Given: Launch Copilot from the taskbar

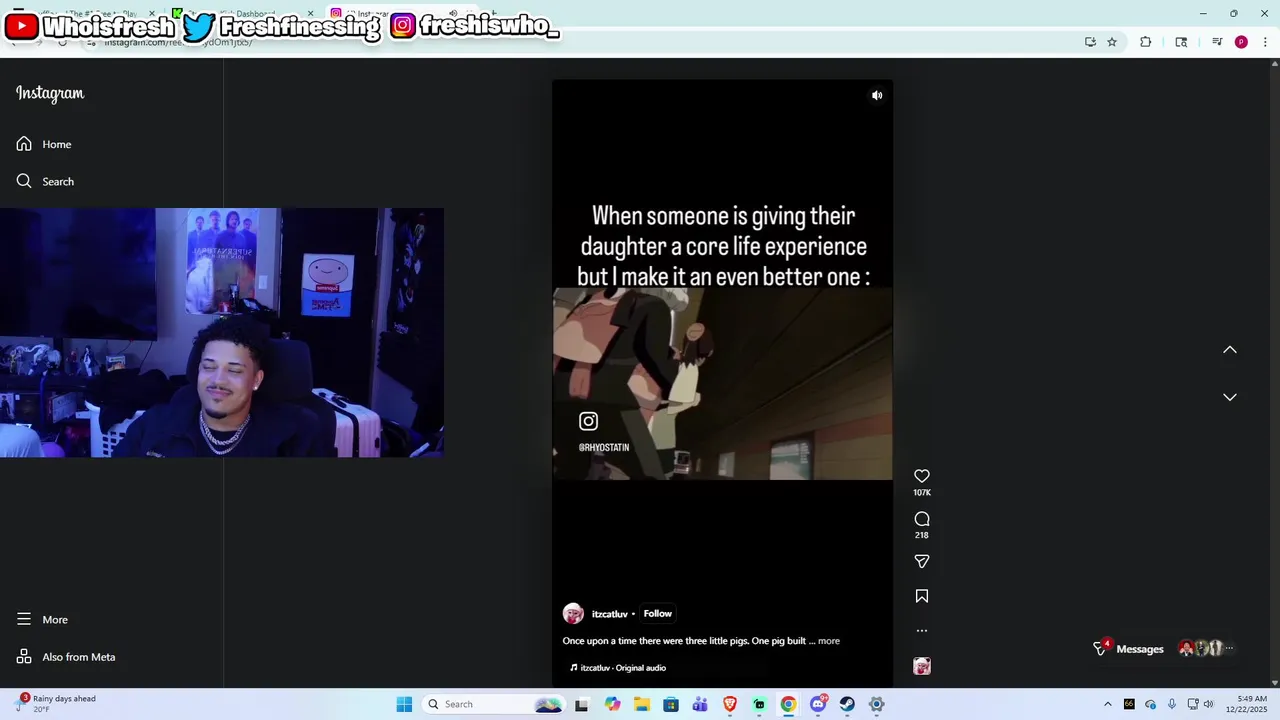Looking at the screenshot, I should click(612, 704).
